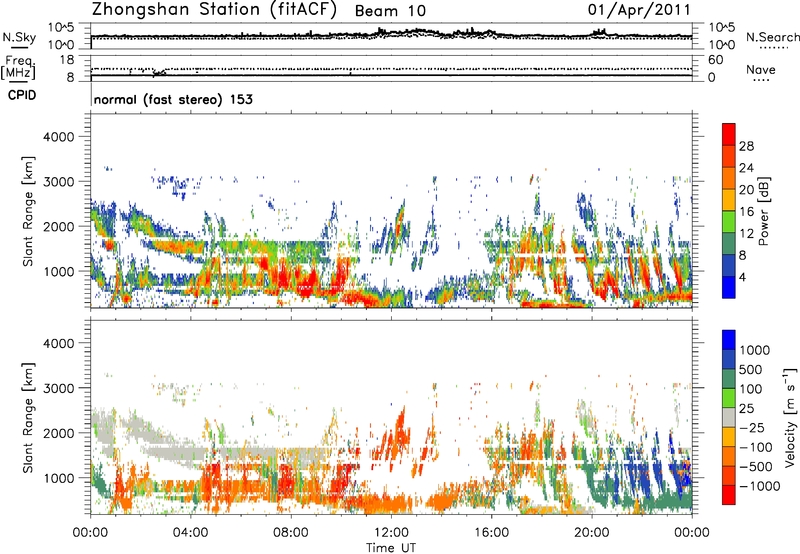Click the 16:00 time tick label

coord(491,533)
